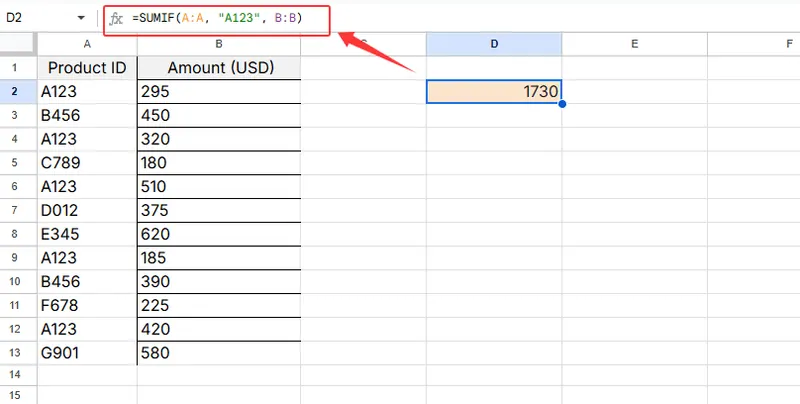Select the cell containing C789
Viewport: 800px width, 404px height.
tap(87, 163)
